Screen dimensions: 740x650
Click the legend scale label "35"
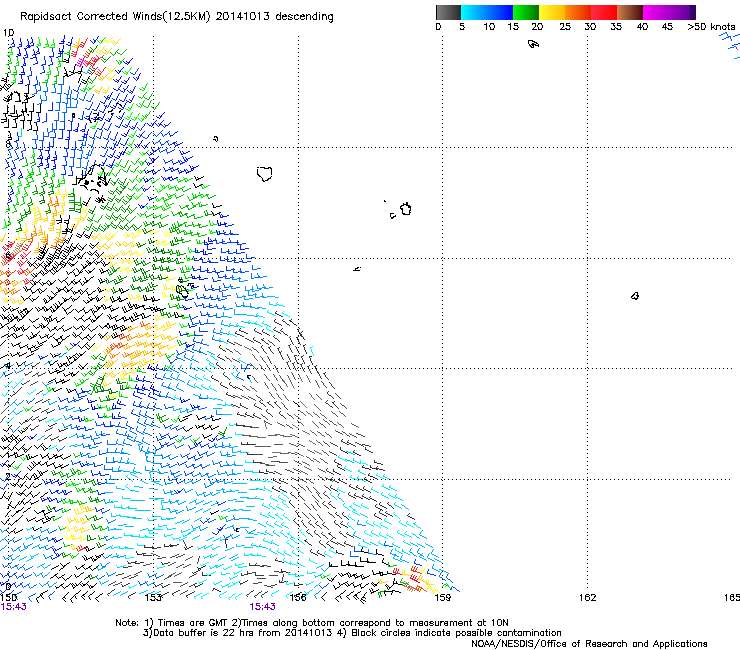[x=616, y=27]
